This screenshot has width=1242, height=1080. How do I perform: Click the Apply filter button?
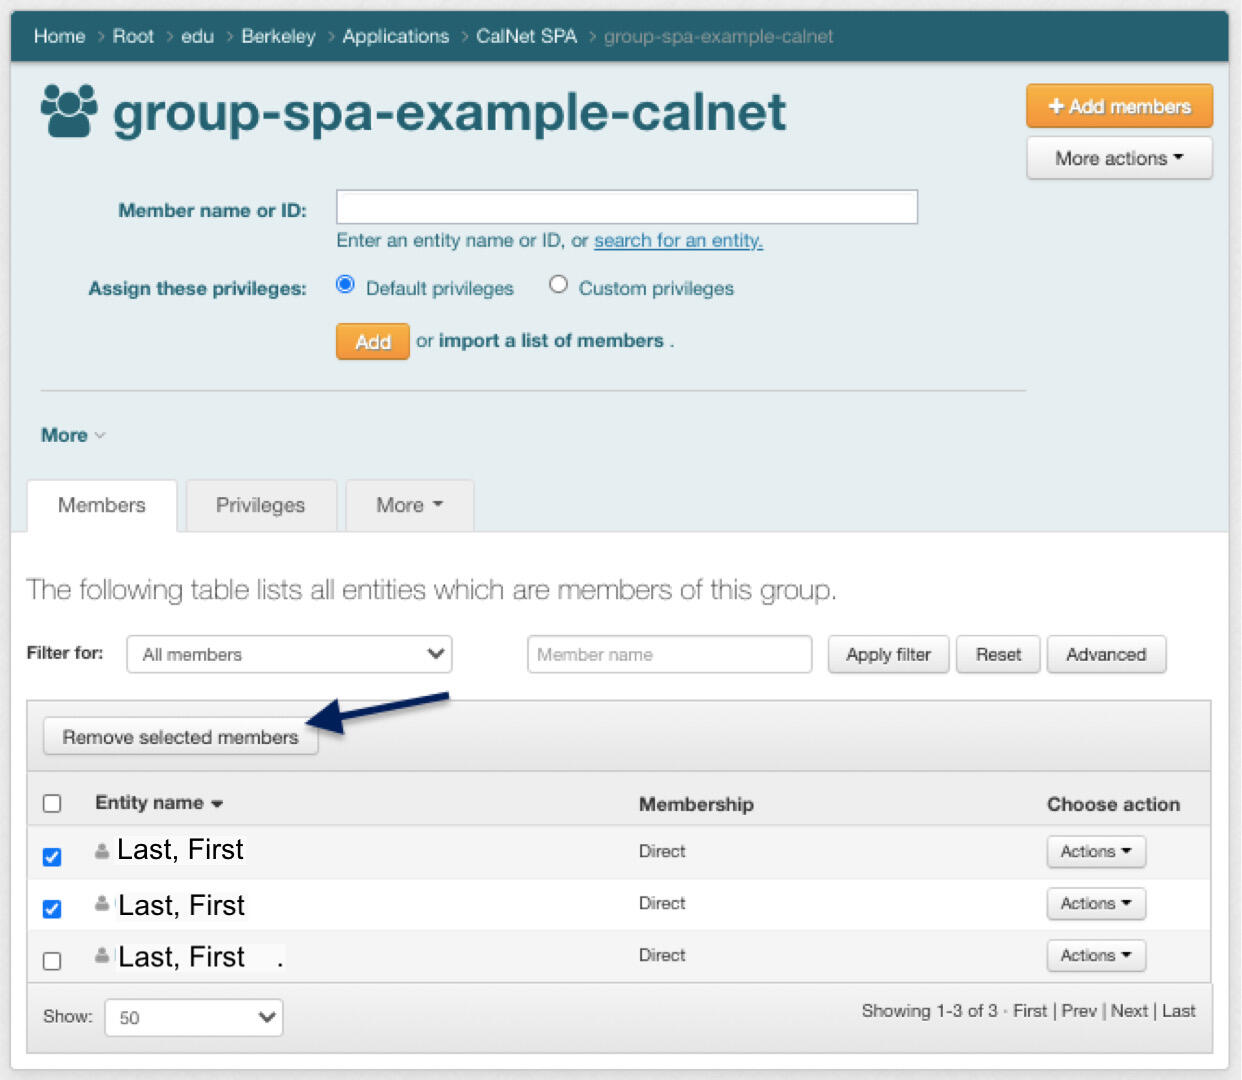tap(887, 654)
